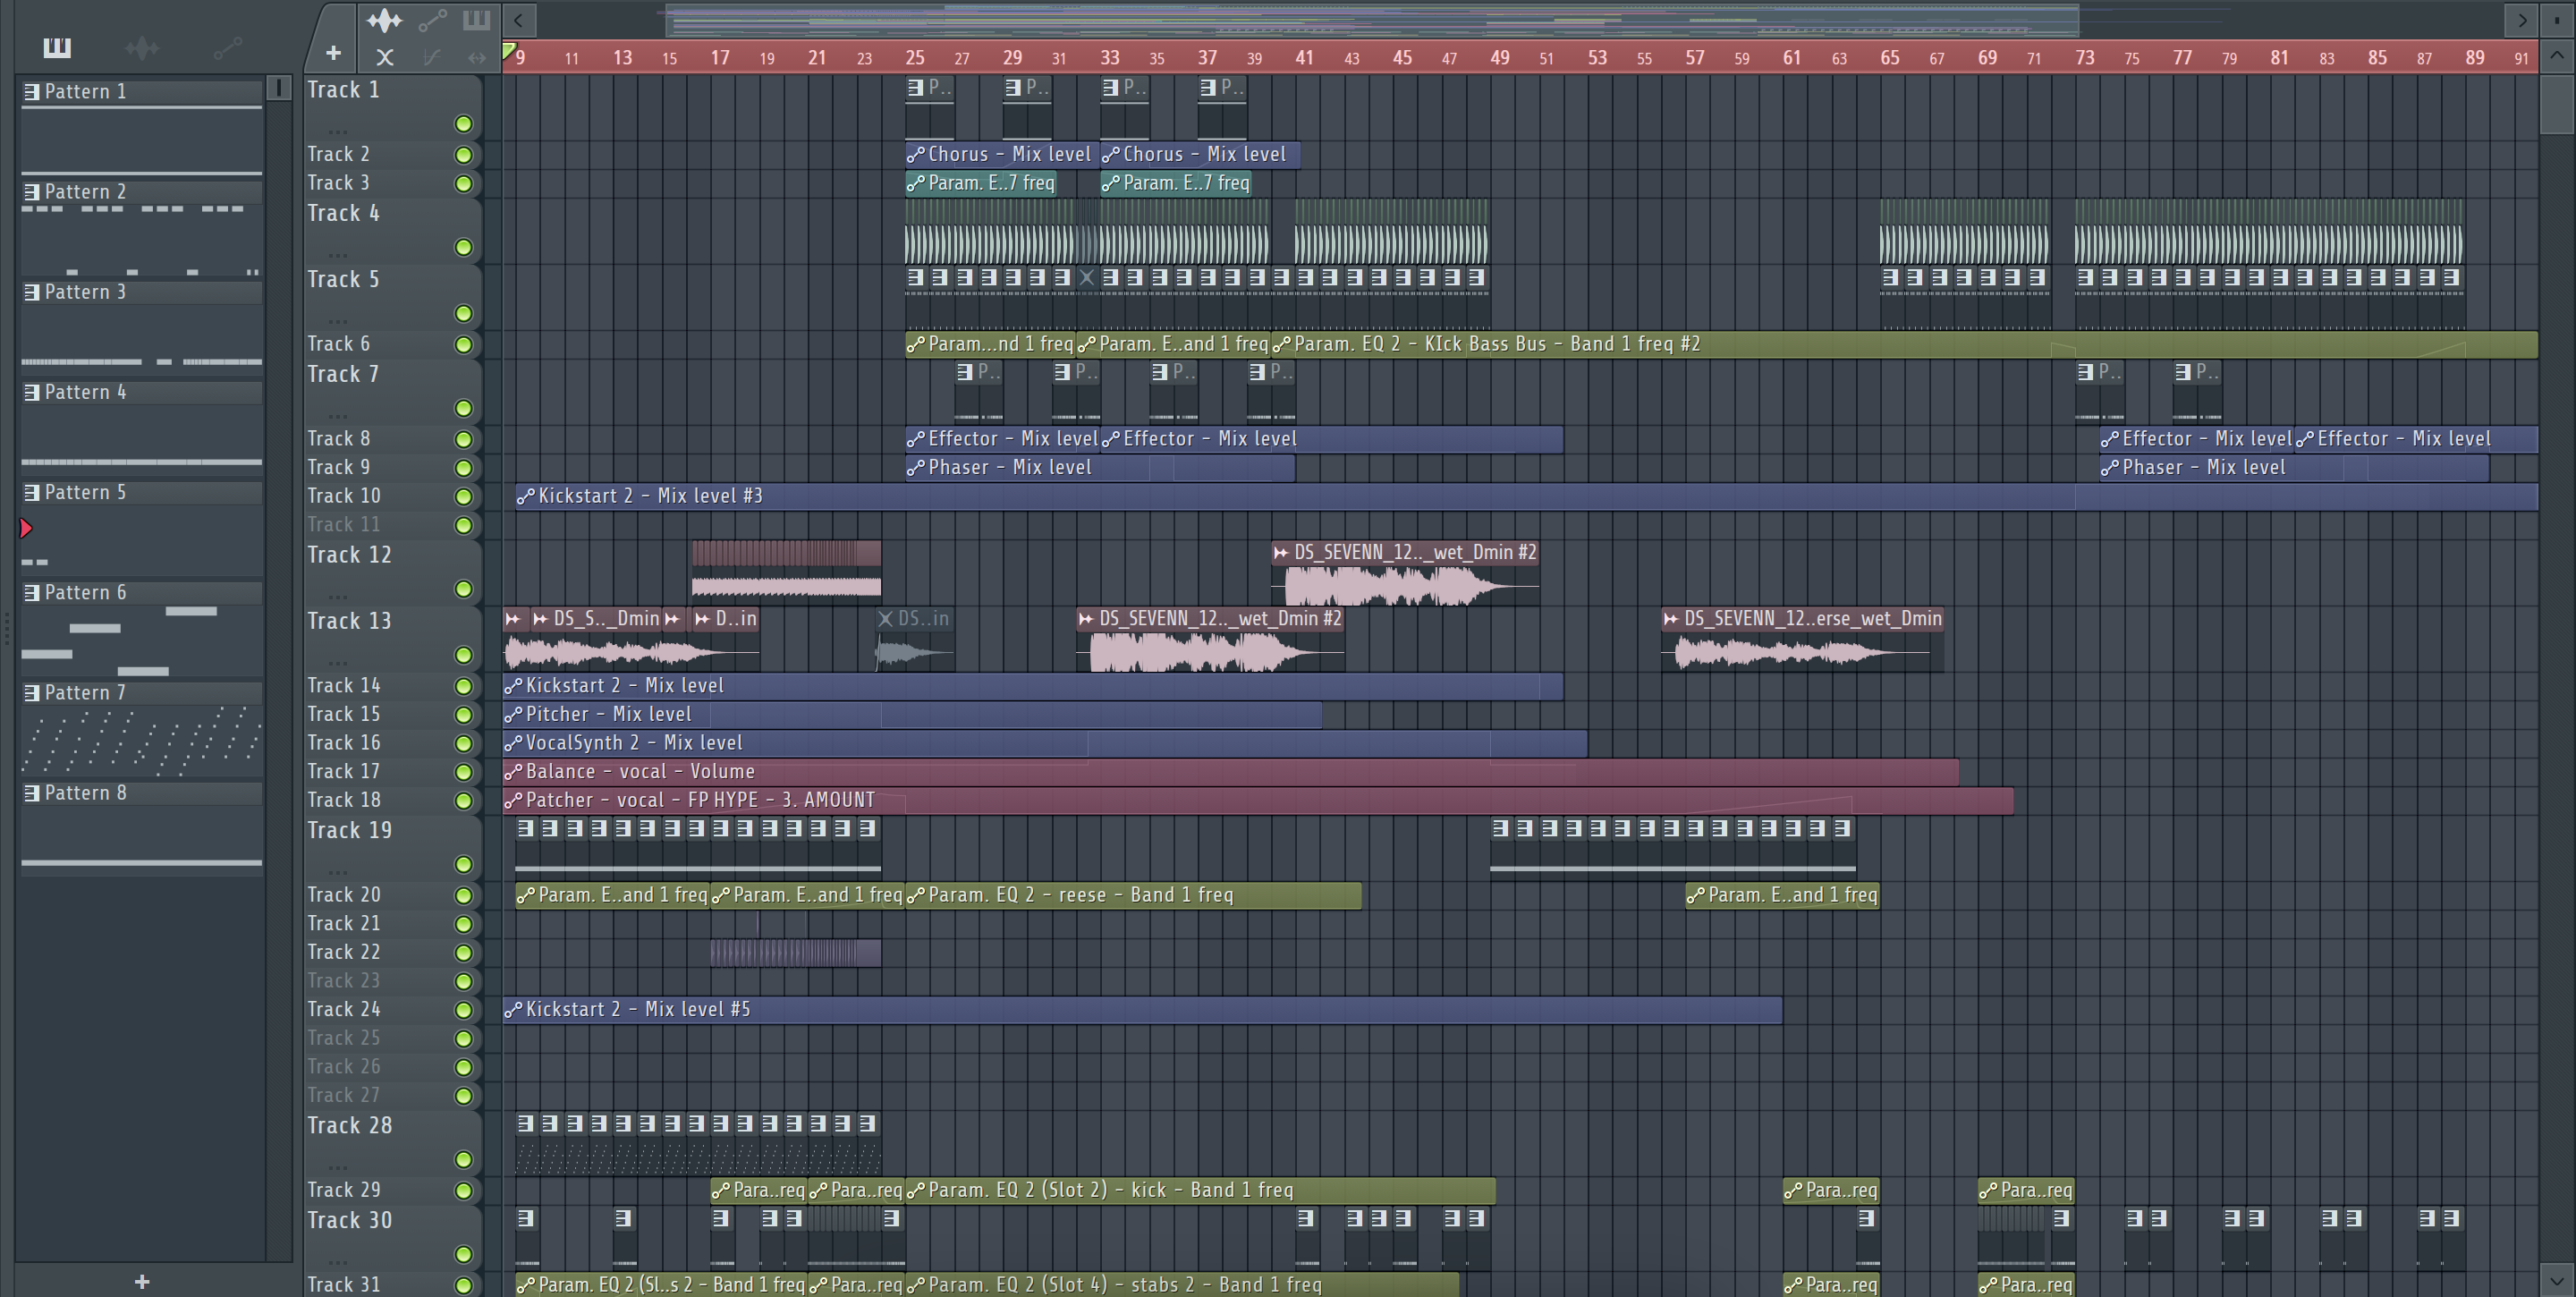Select the Param. EQ 2 (Slot 2) - kick clip
2576x1297 pixels.
pos(1200,1190)
